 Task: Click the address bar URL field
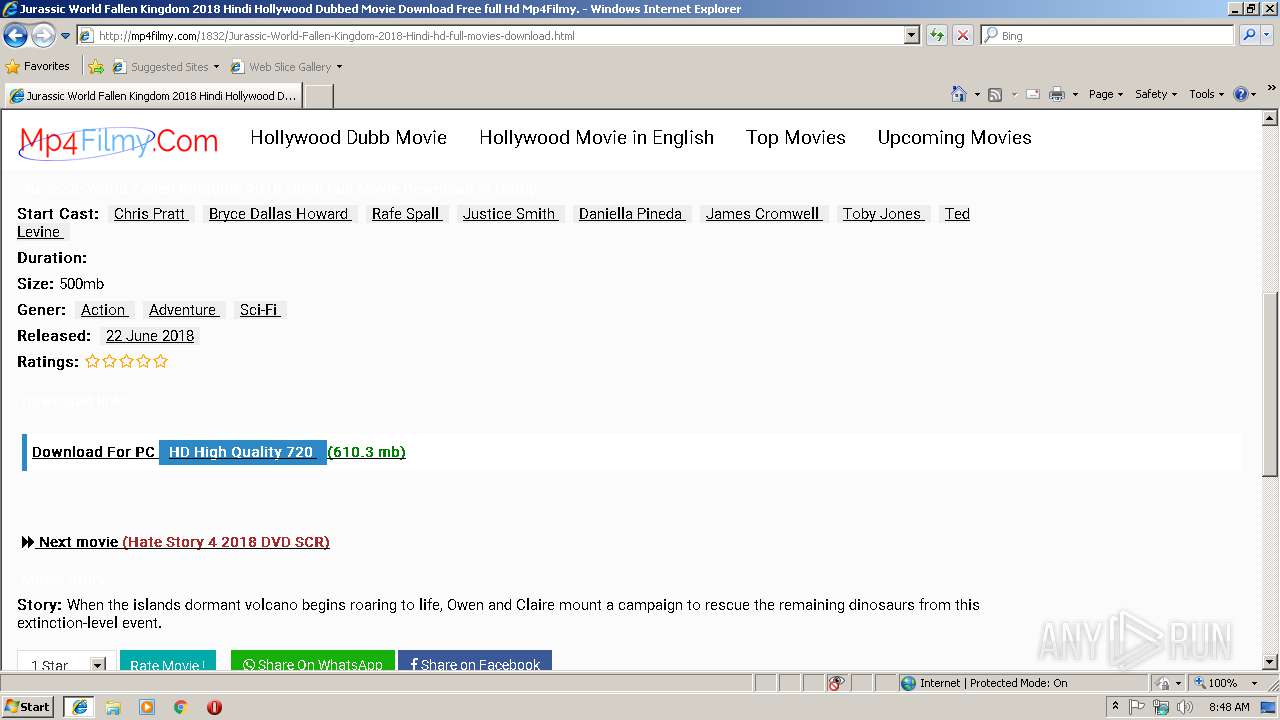[490, 35]
